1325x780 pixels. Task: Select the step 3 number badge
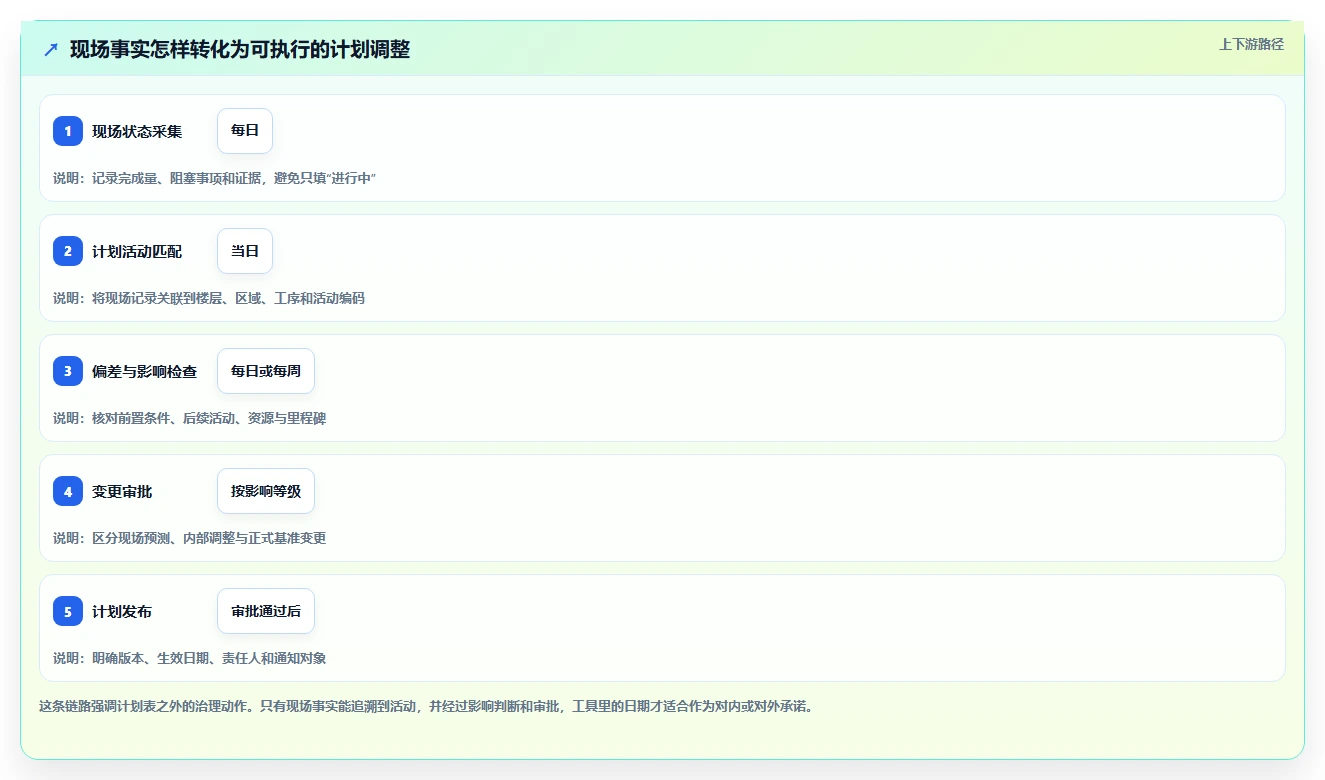pyautogui.click(x=68, y=371)
